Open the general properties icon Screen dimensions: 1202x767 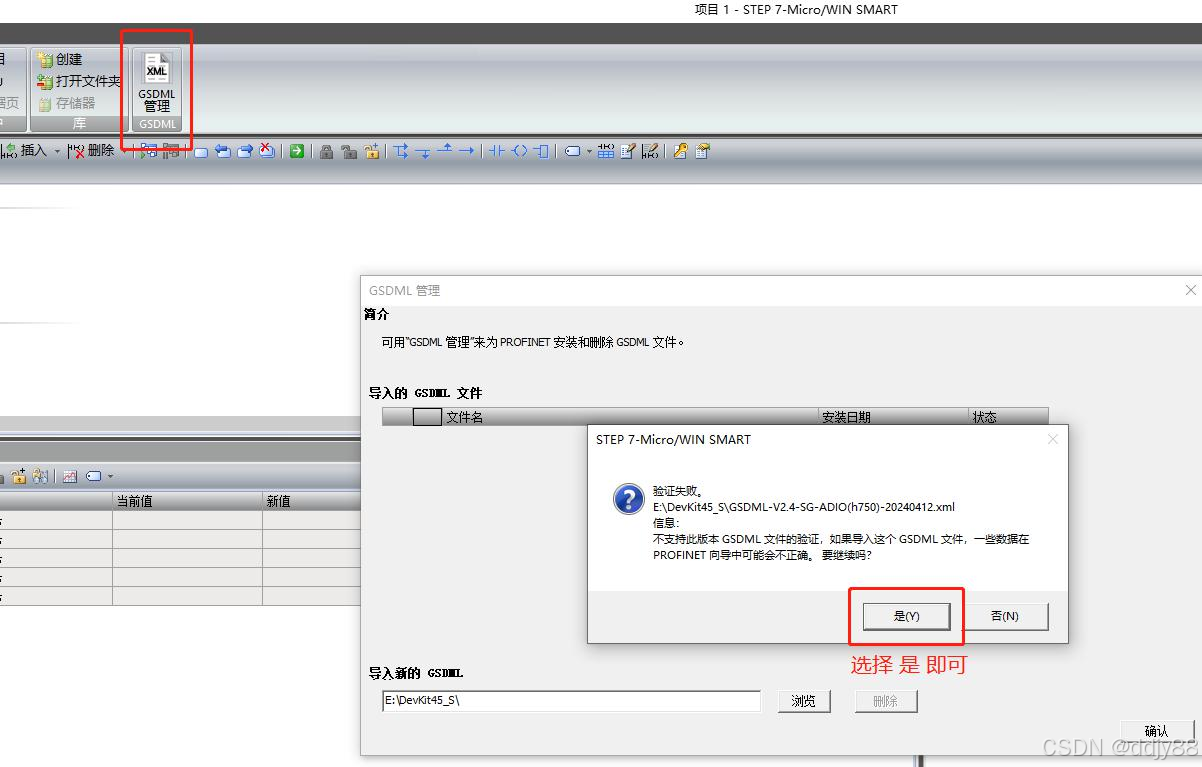pos(702,151)
